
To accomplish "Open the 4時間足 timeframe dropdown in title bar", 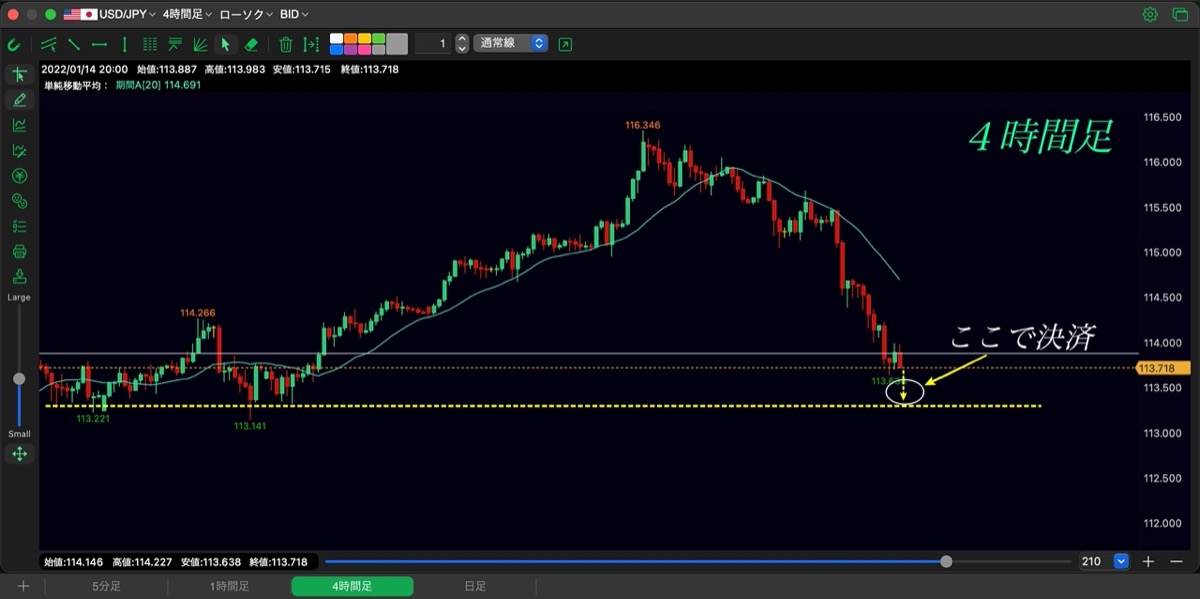I will pyautogui.click(x=186, y=14).
